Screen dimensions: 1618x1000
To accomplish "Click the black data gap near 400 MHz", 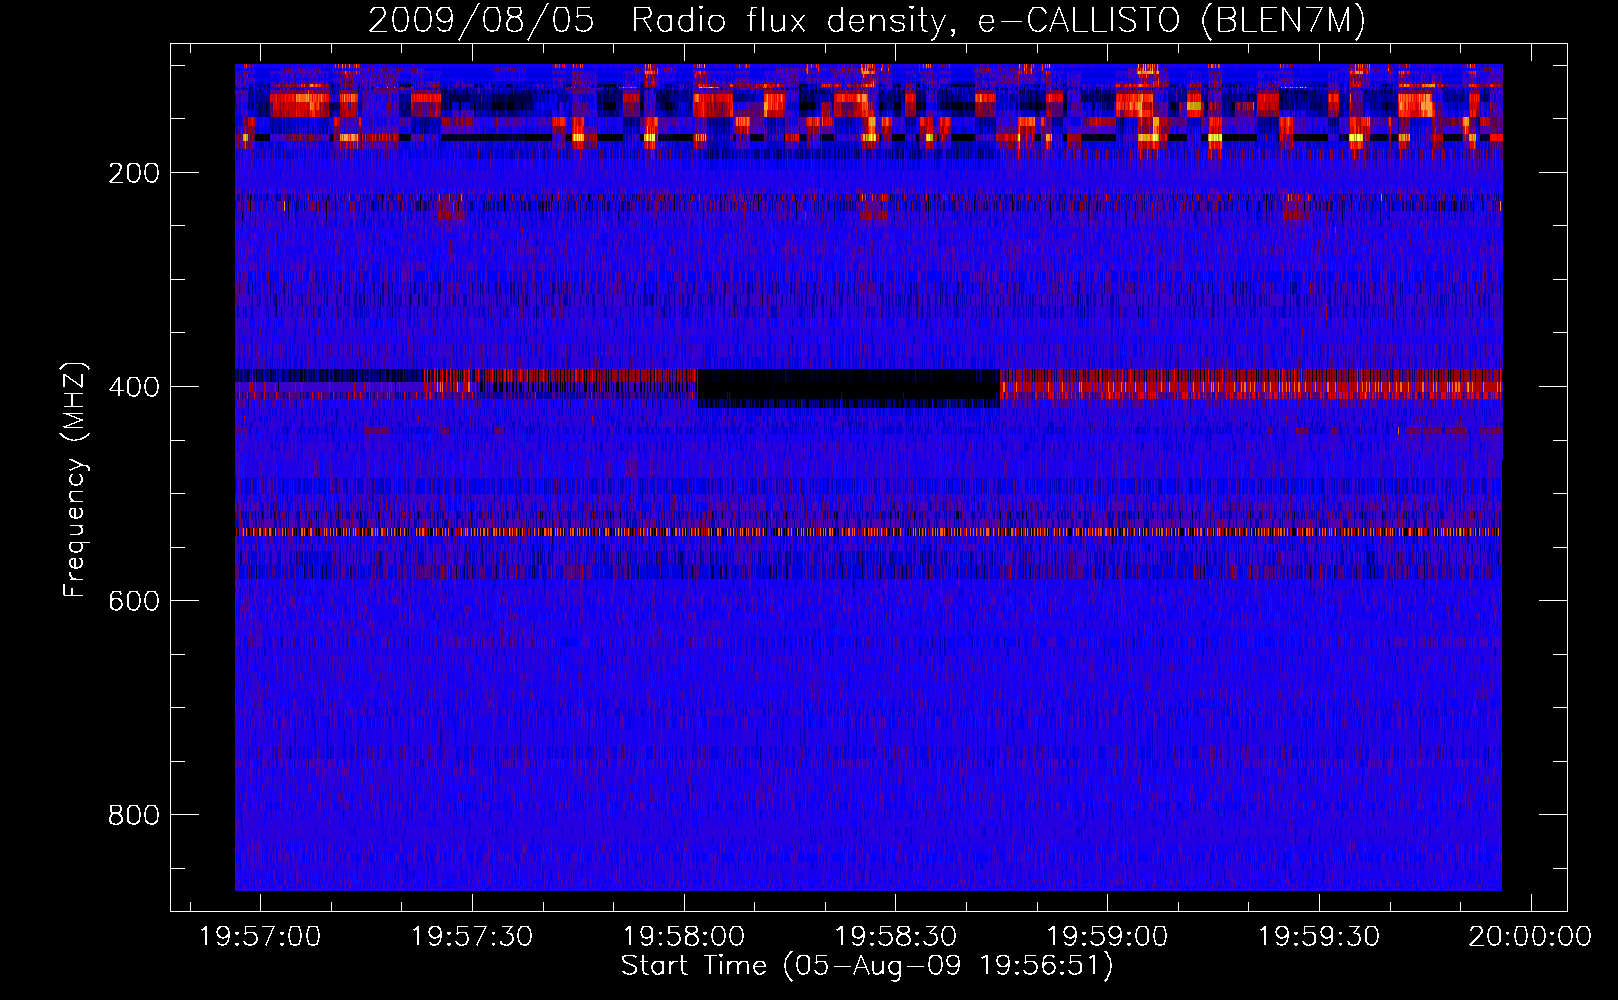I will 848,388.
